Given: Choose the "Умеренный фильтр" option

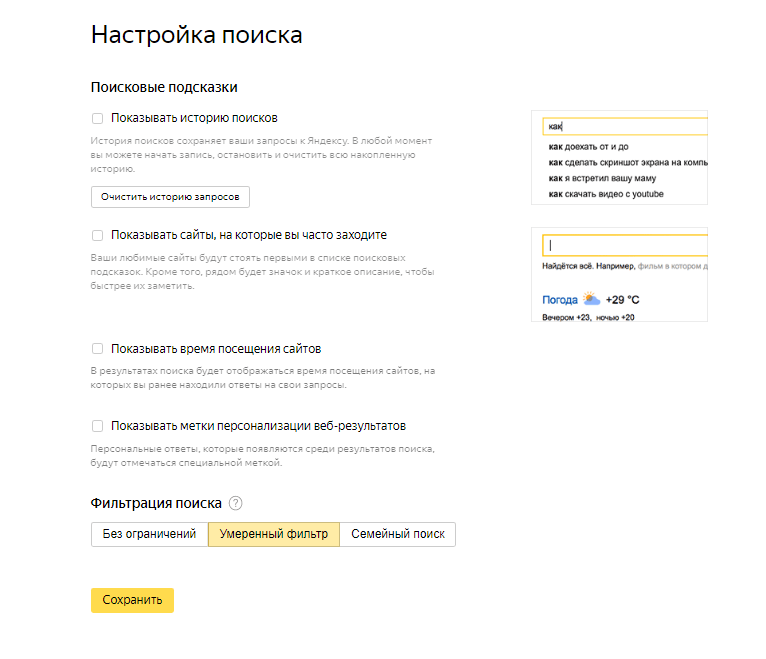Looking at the screenshot, I should pyautogui.click(x=273, y=534).
